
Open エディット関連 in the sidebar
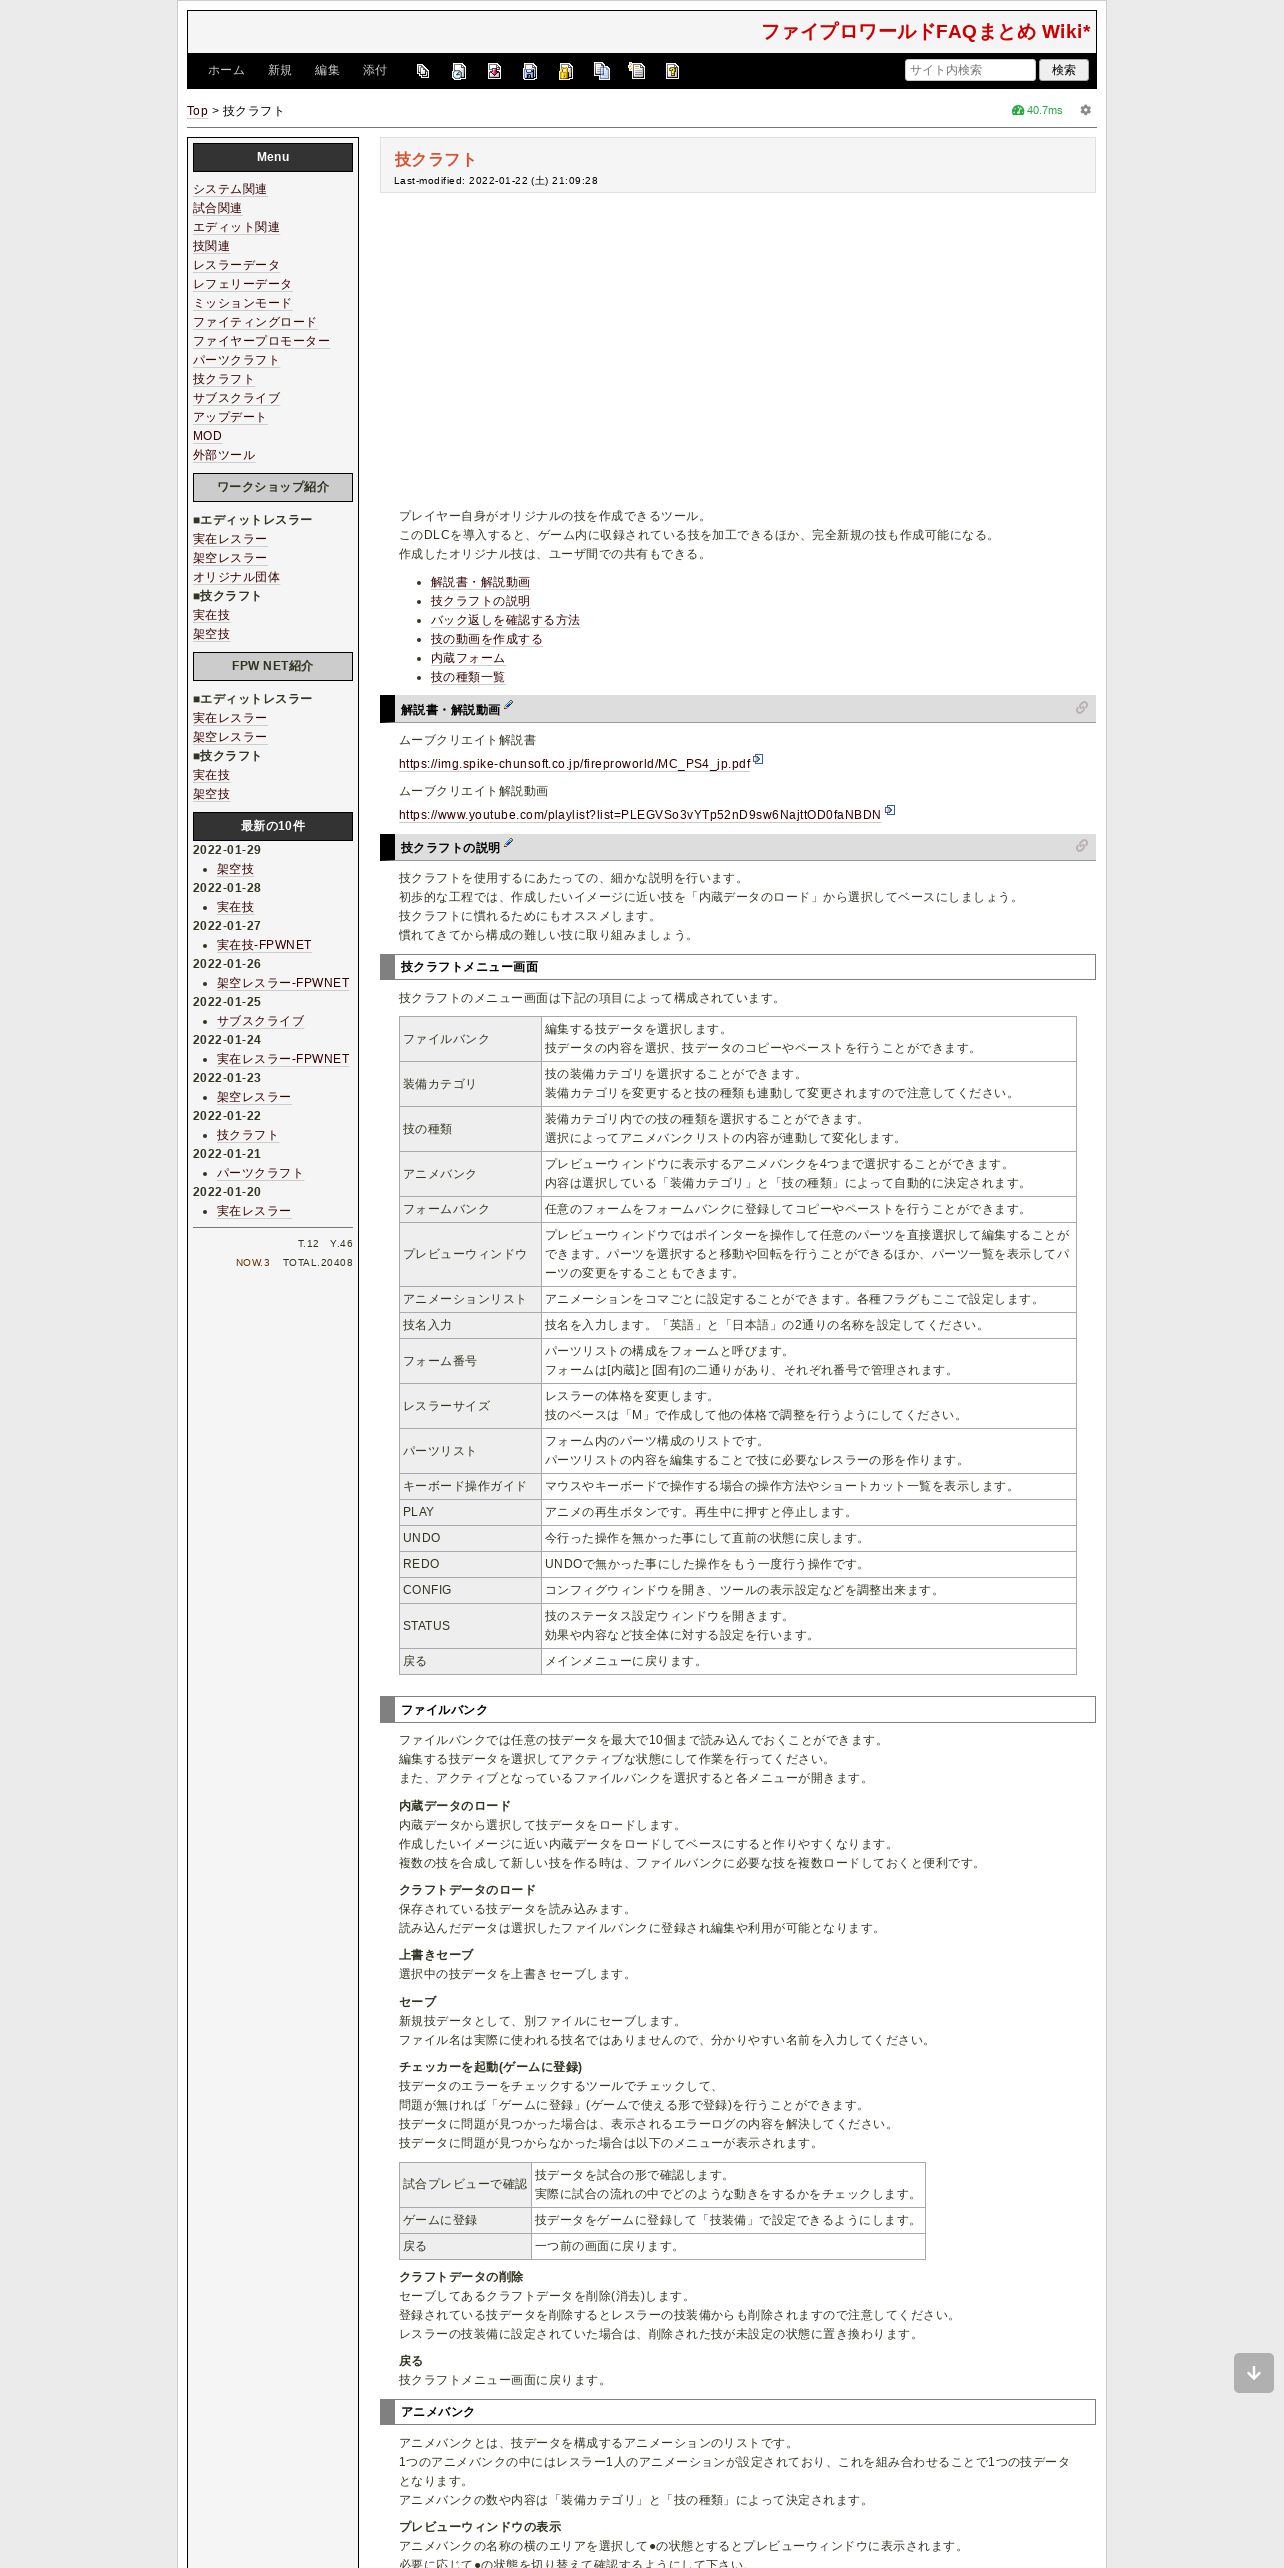(236, 227)
